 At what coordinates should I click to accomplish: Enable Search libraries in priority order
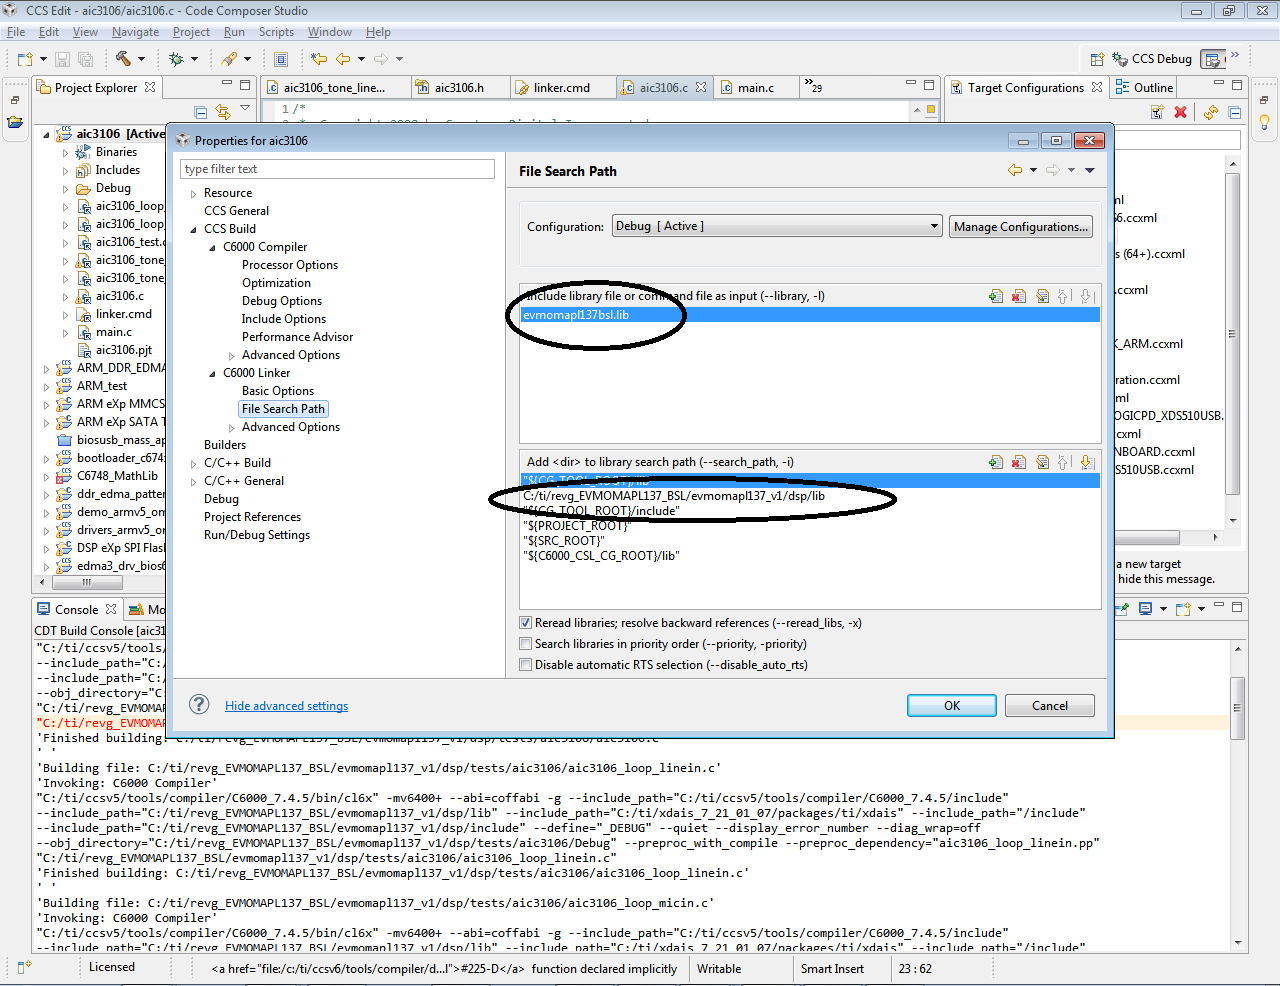coord(526,644)
